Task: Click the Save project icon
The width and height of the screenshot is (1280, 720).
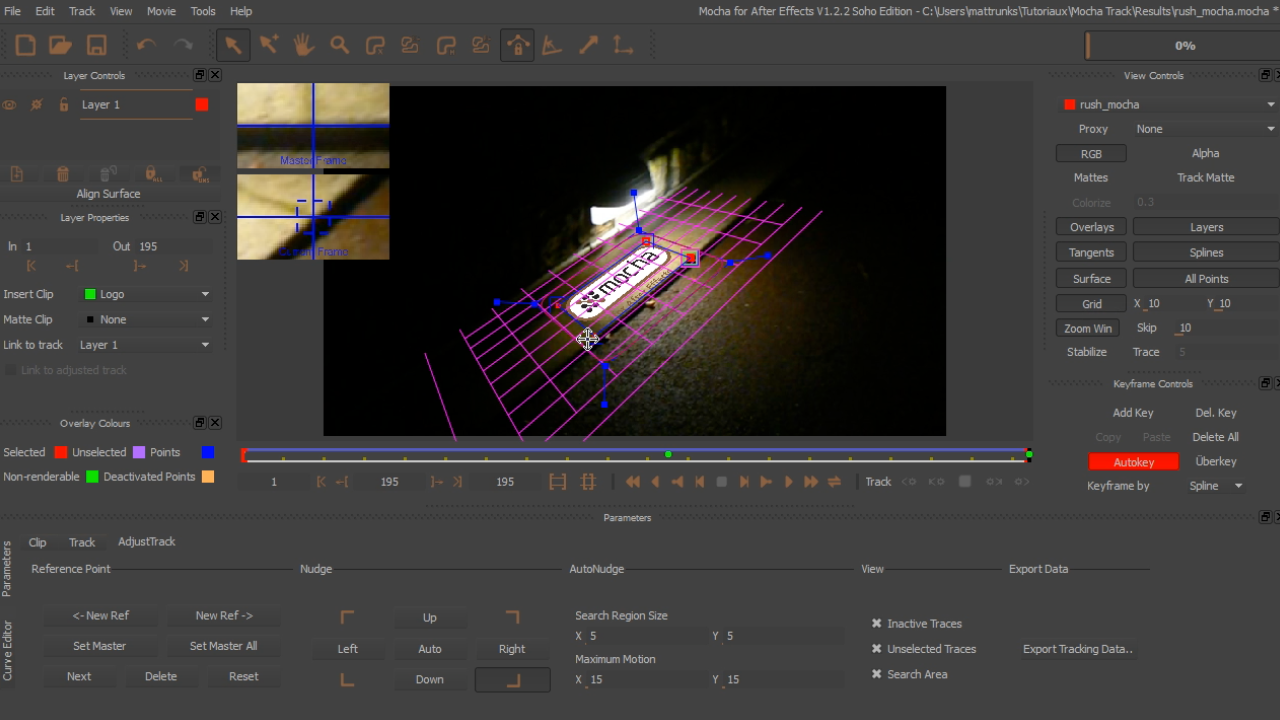Action: pos(96,45)
